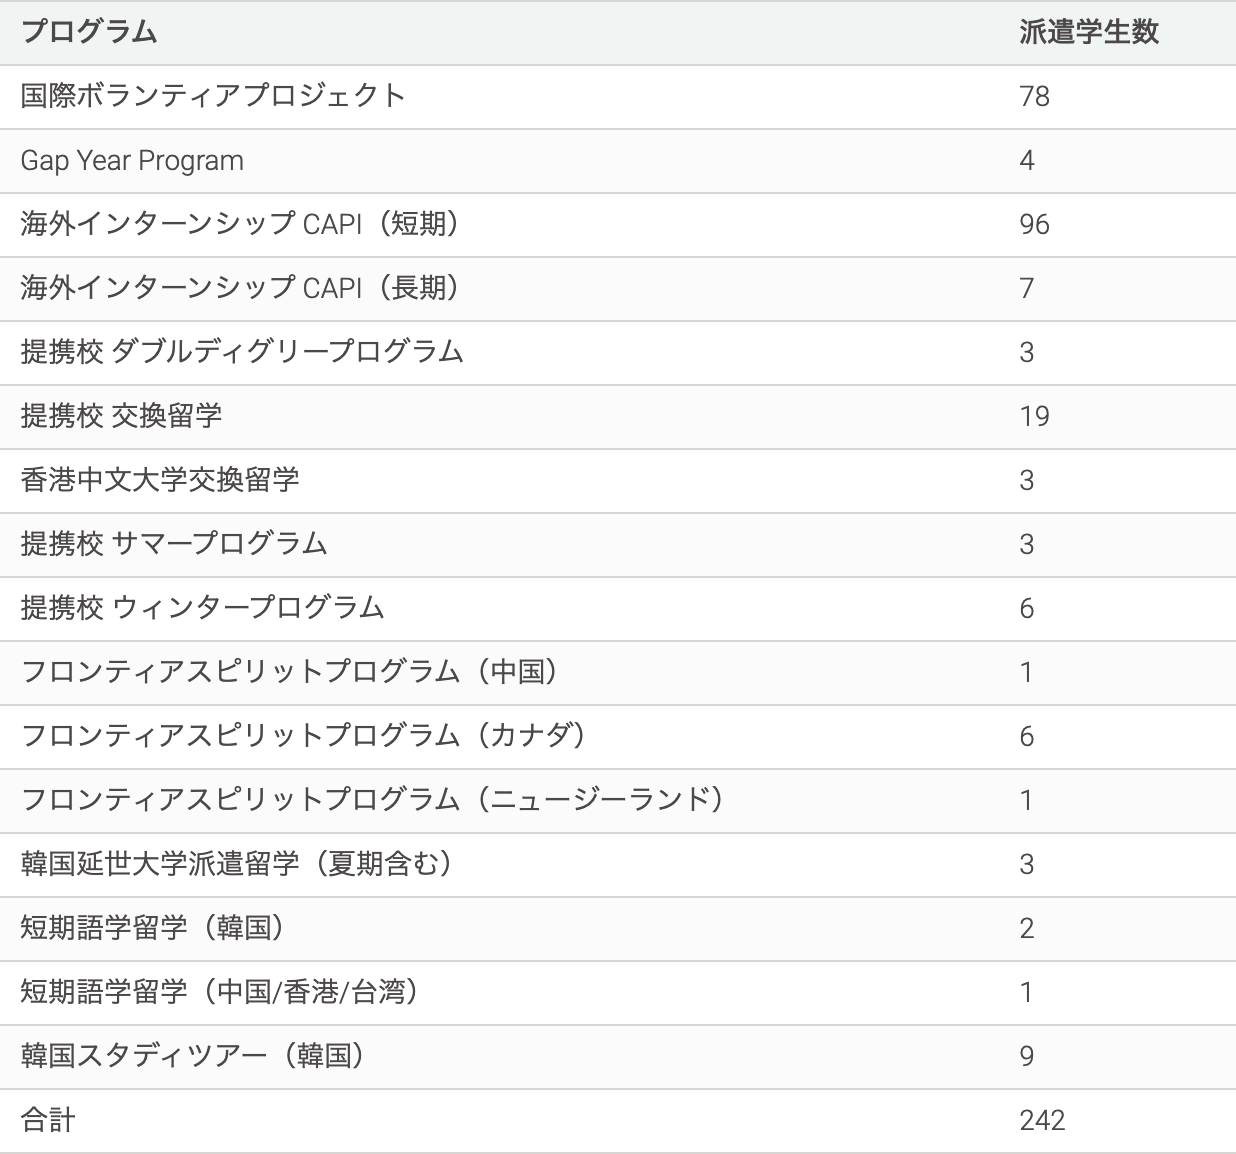This screenshot has width=1236, height=1154.
Task: Select the 国際ボランティアプロジェクト row label
Action: 213,96
